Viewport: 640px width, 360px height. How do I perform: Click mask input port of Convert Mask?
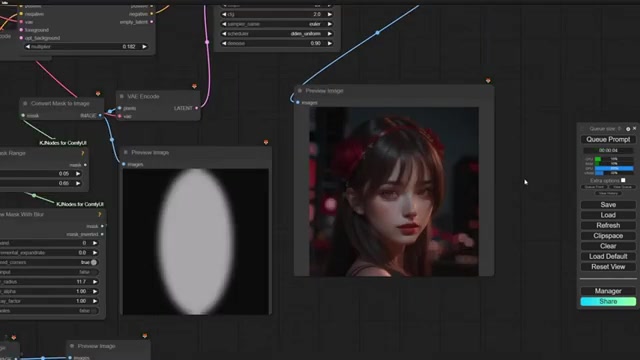point(23,116)
